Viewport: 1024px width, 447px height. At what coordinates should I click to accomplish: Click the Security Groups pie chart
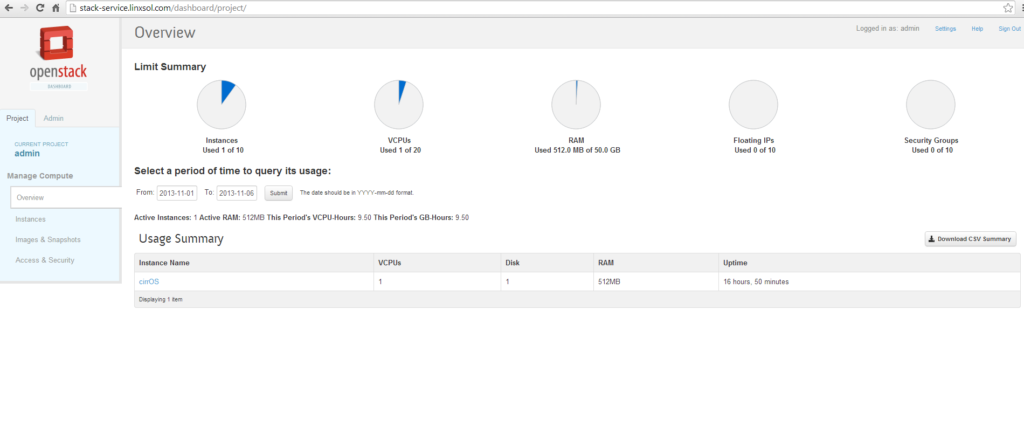[x=931, y=105]
